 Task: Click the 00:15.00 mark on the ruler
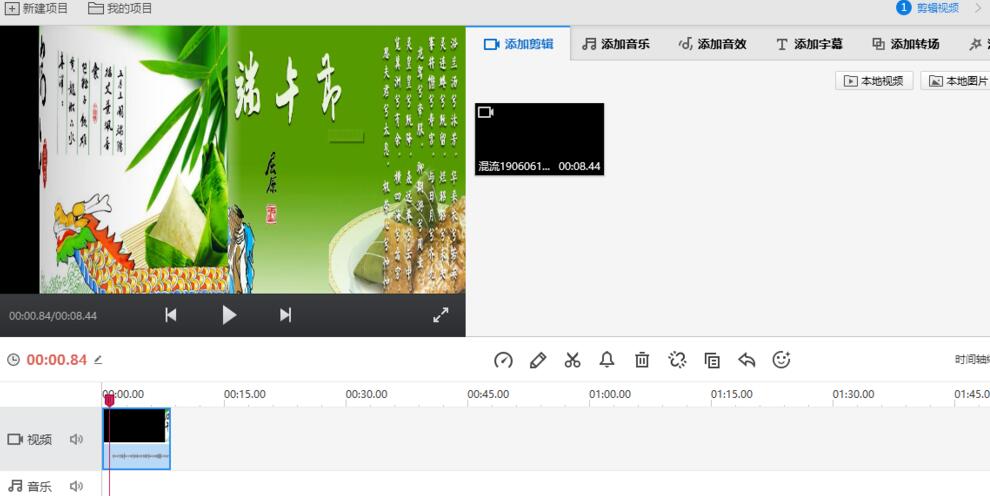point(245,394)
